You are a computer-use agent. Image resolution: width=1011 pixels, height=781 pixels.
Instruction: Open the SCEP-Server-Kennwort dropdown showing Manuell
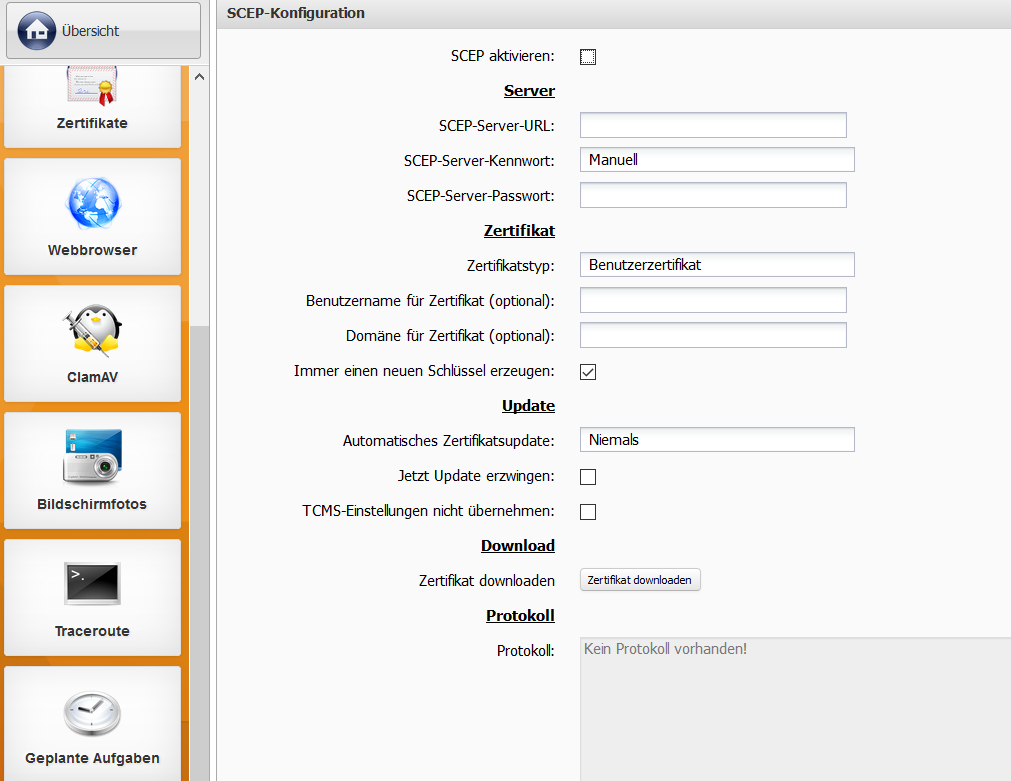point(716,160)
